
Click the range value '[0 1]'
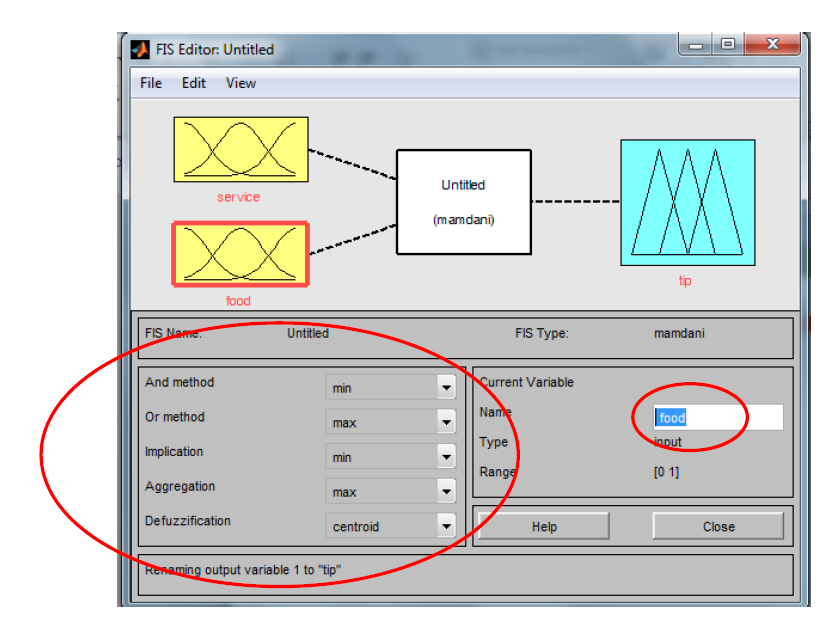(666, 472)
